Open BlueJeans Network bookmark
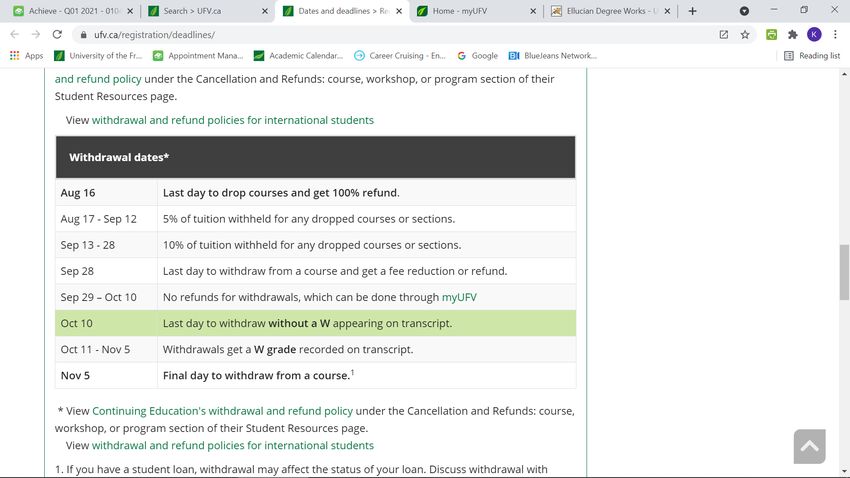Viewport: 850px width, 478px height. pyautogui.click(x=552, y=55)
